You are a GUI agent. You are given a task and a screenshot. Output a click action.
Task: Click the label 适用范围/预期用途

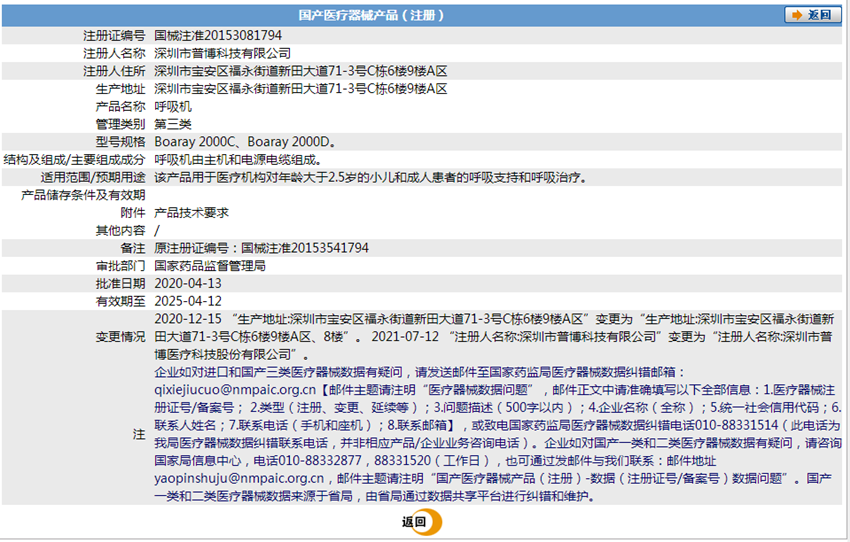pyautogui.click(x=93, y=177)
